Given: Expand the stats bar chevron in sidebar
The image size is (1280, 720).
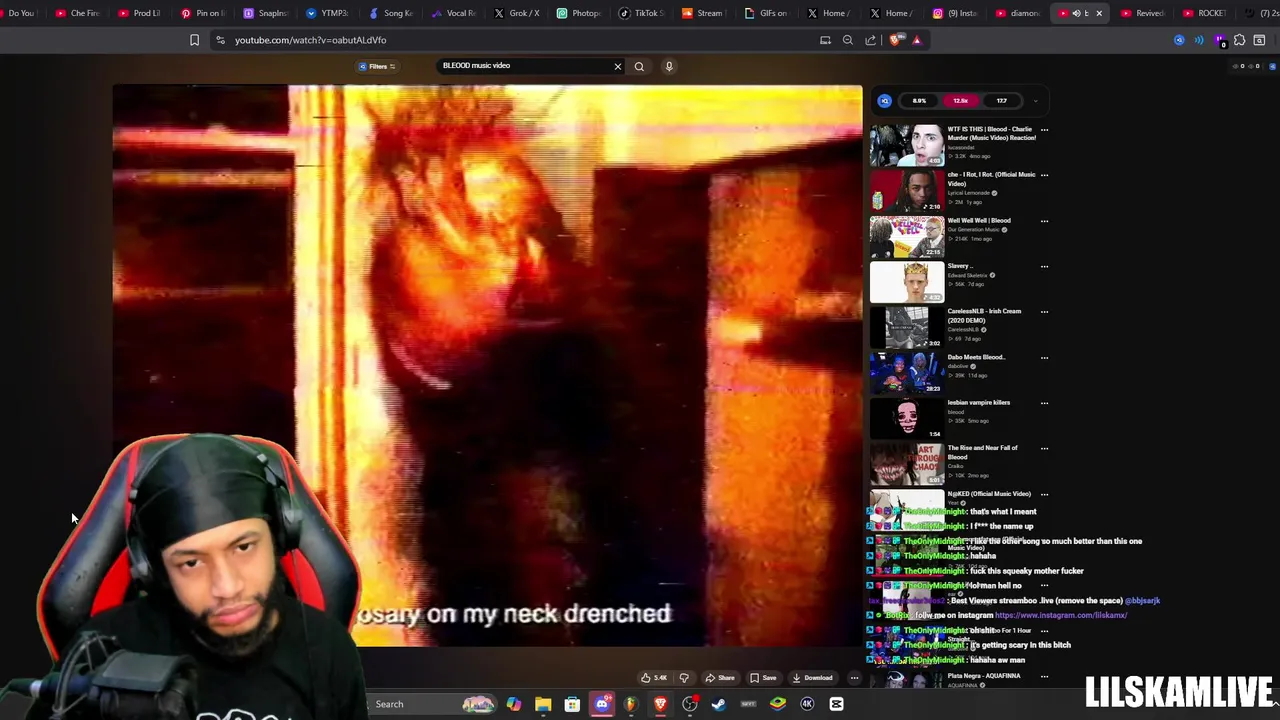Looking at the screenshot, I should 1035,101.
